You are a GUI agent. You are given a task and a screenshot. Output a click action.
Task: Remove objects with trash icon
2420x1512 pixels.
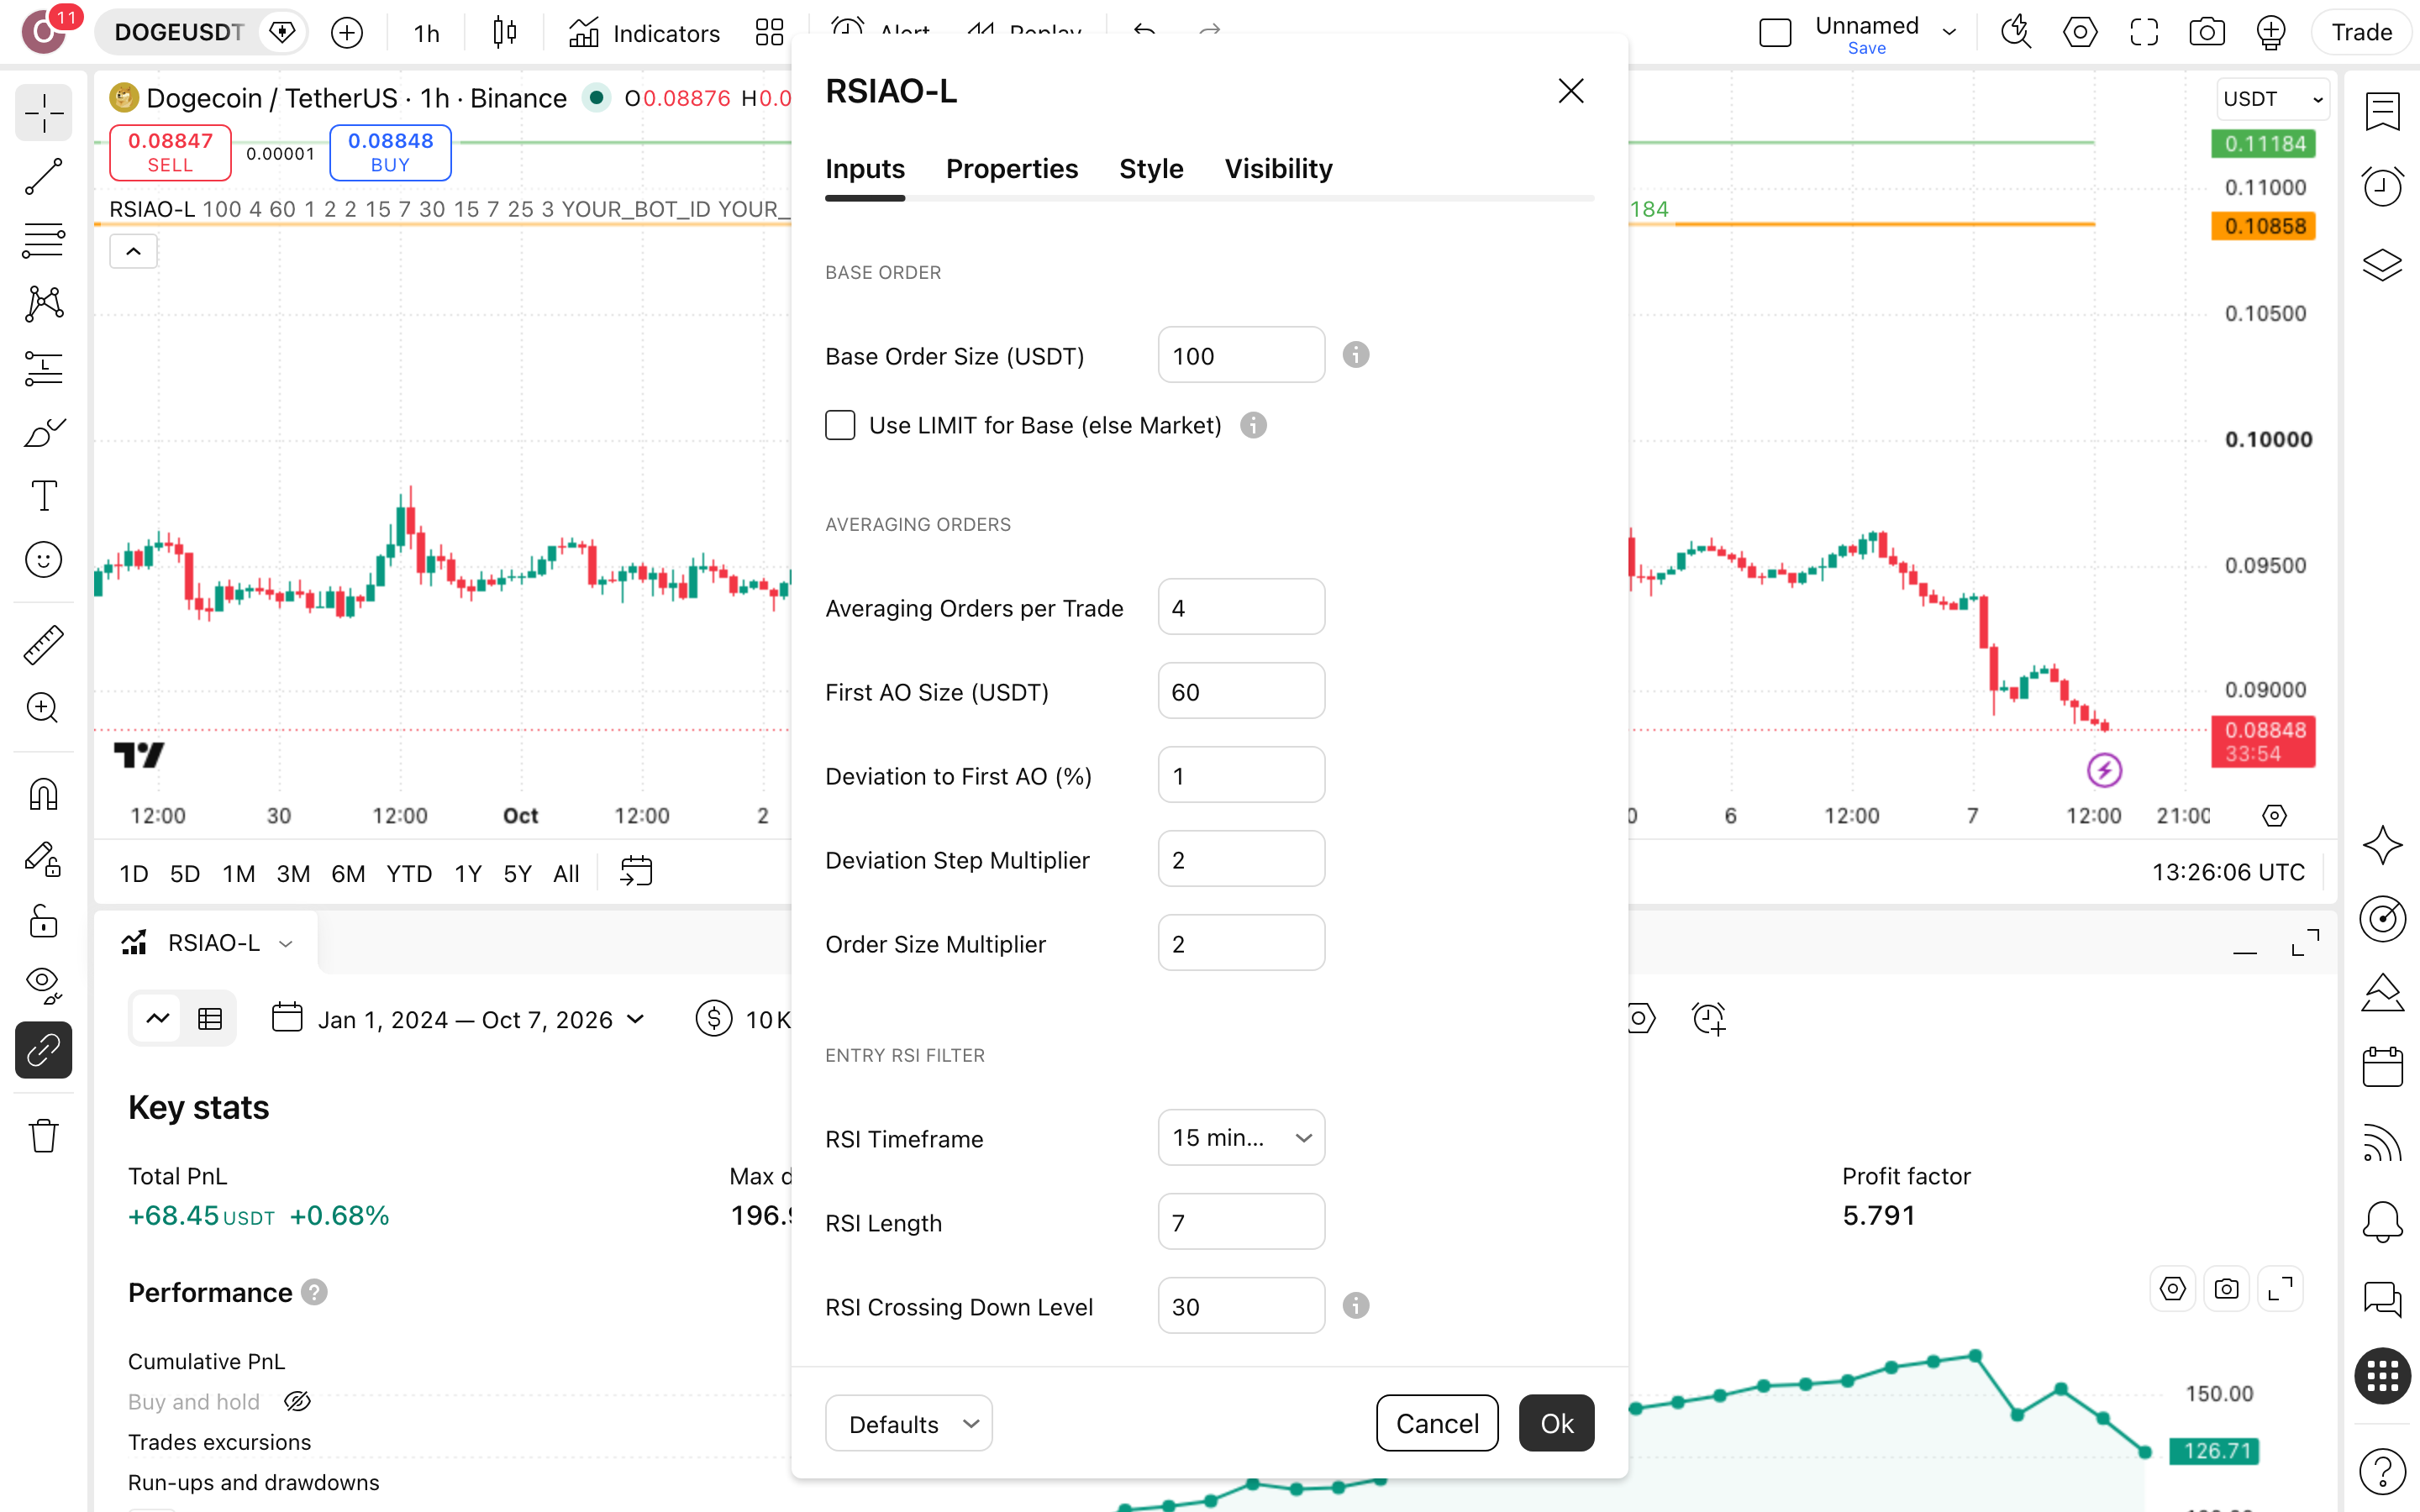coord(43,1135)
